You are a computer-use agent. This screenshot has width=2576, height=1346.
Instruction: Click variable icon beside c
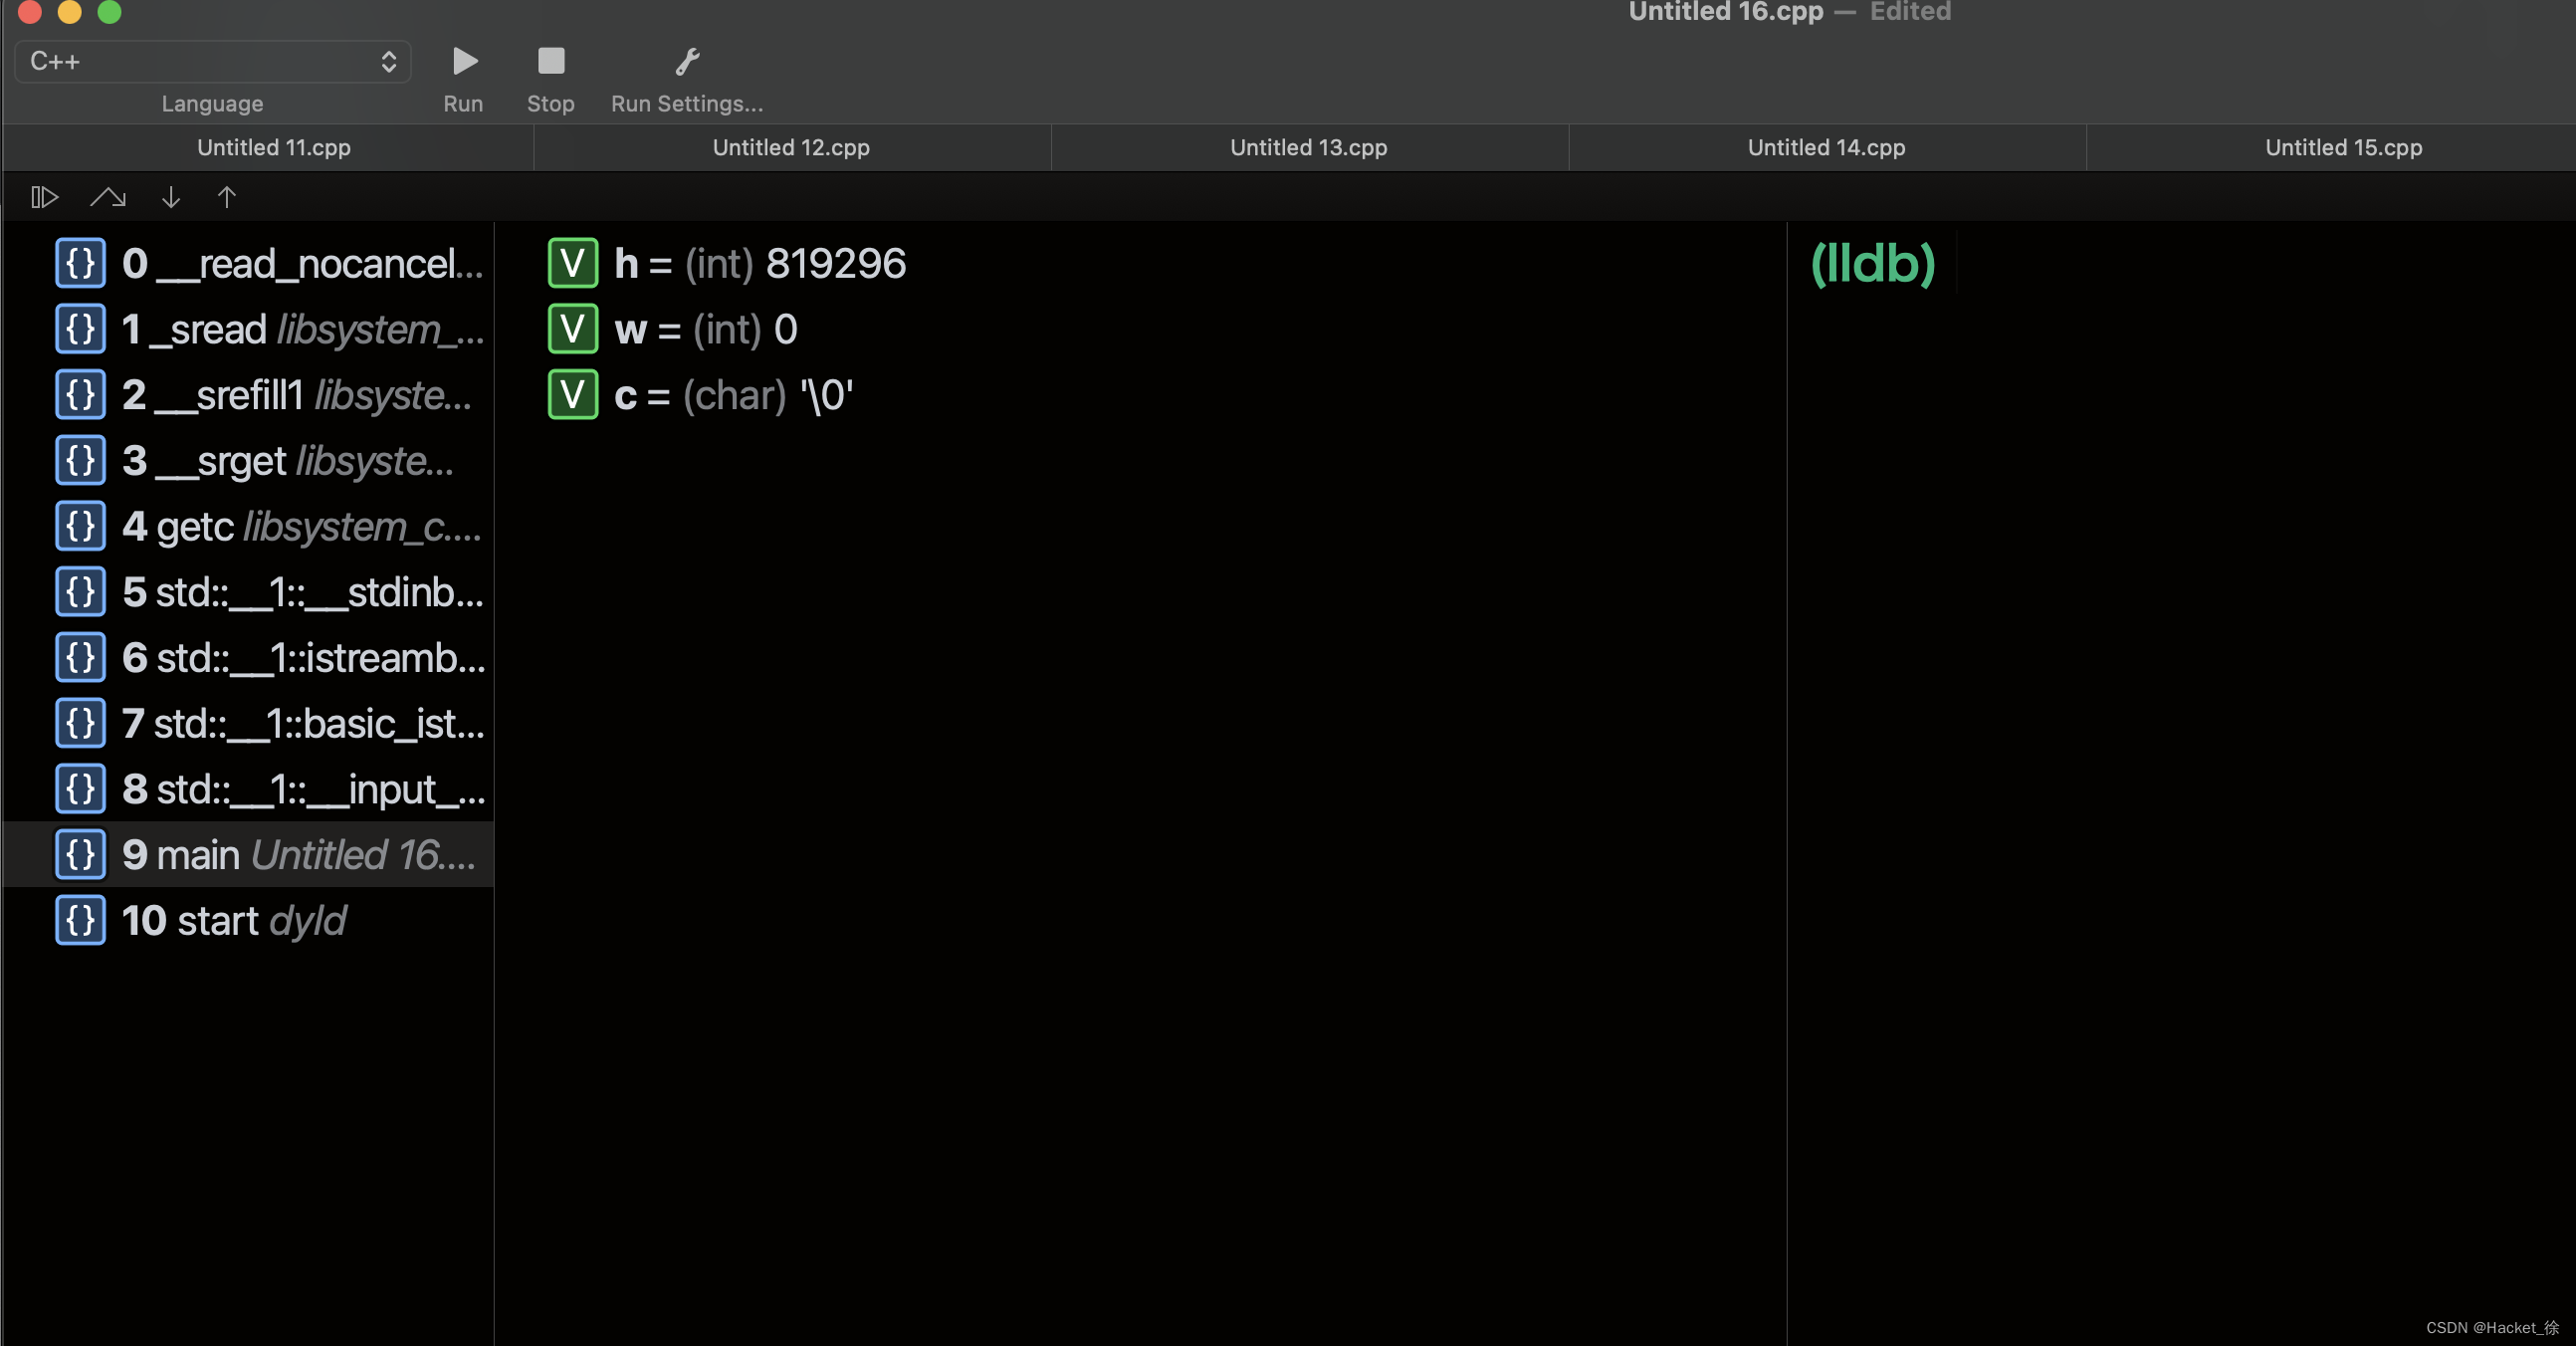[573, 395]
